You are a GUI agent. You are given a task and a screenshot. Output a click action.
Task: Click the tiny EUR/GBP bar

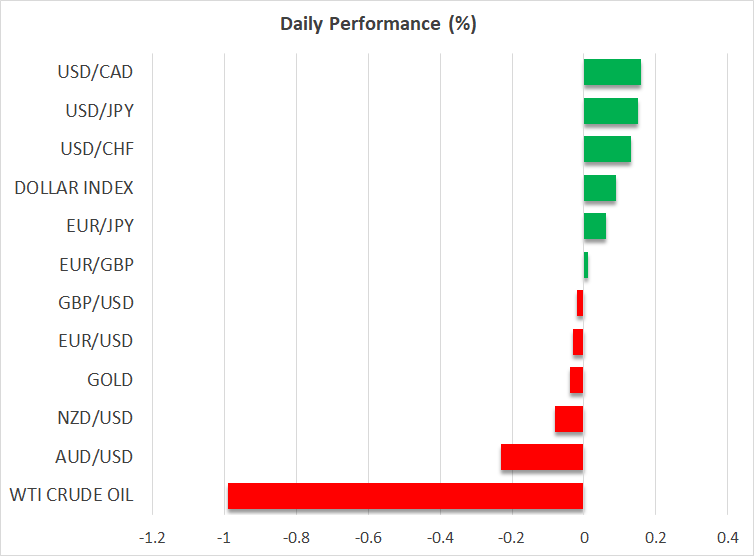(586, 265)
